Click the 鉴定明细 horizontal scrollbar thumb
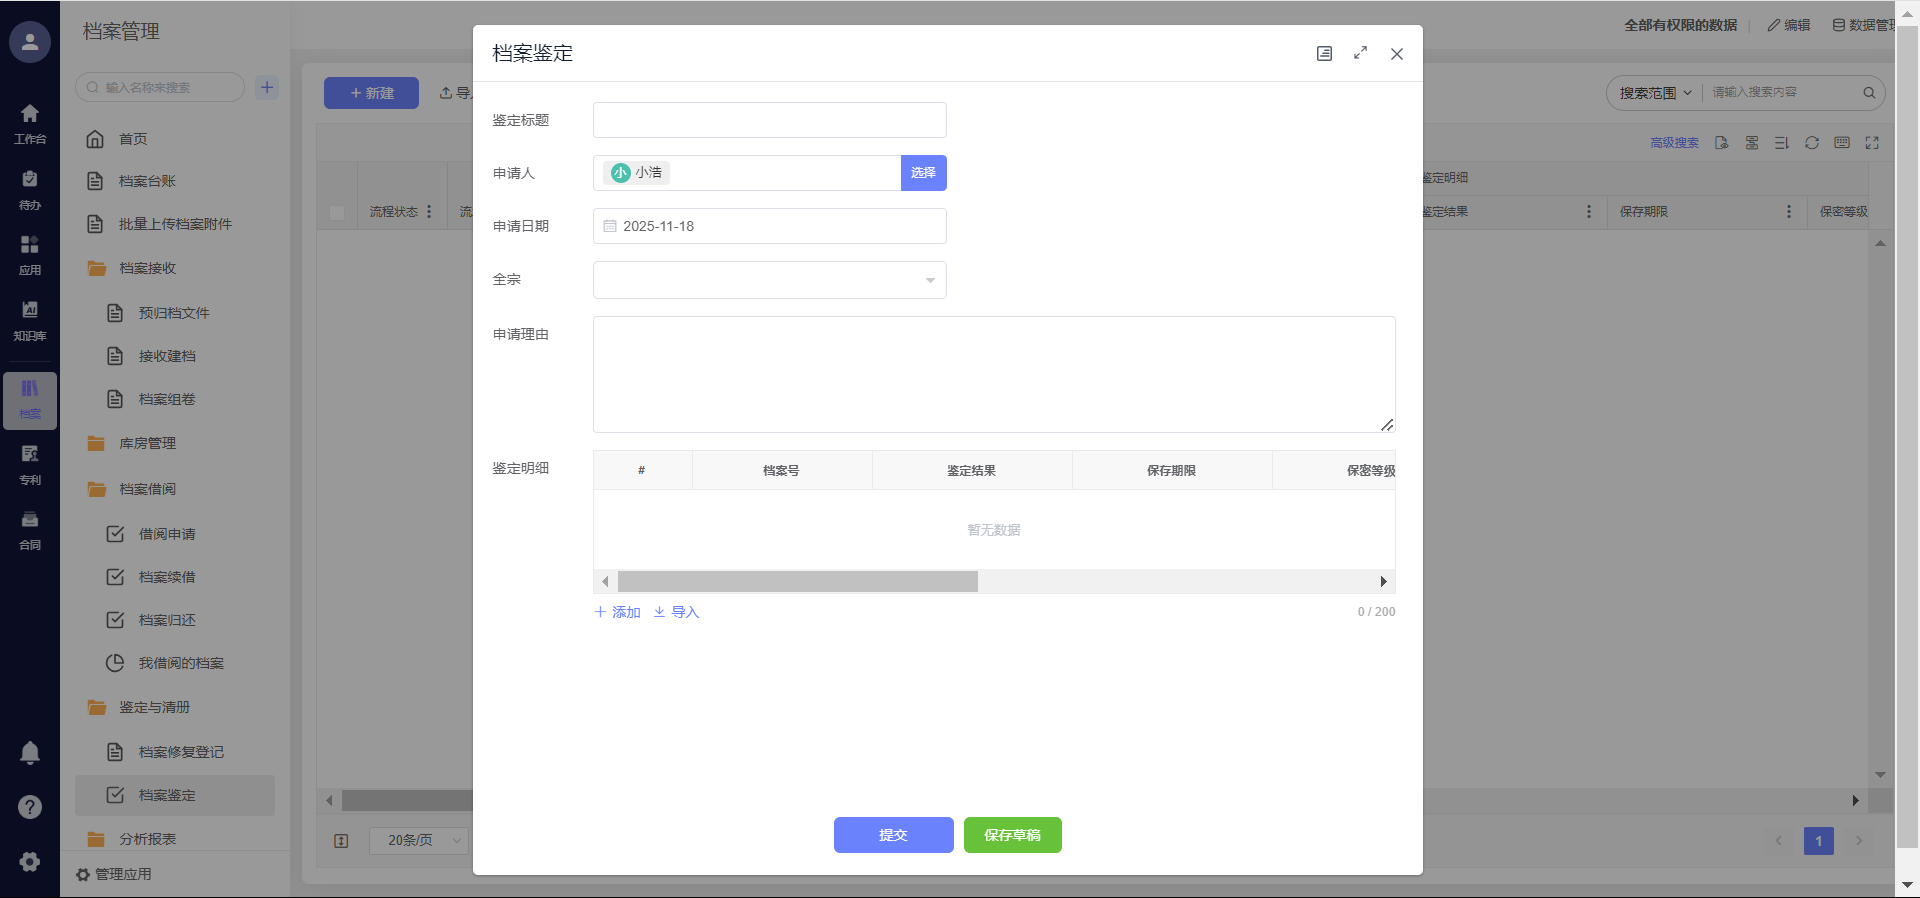Viewport: 1920px width, 898px height. tap(797, 582)
